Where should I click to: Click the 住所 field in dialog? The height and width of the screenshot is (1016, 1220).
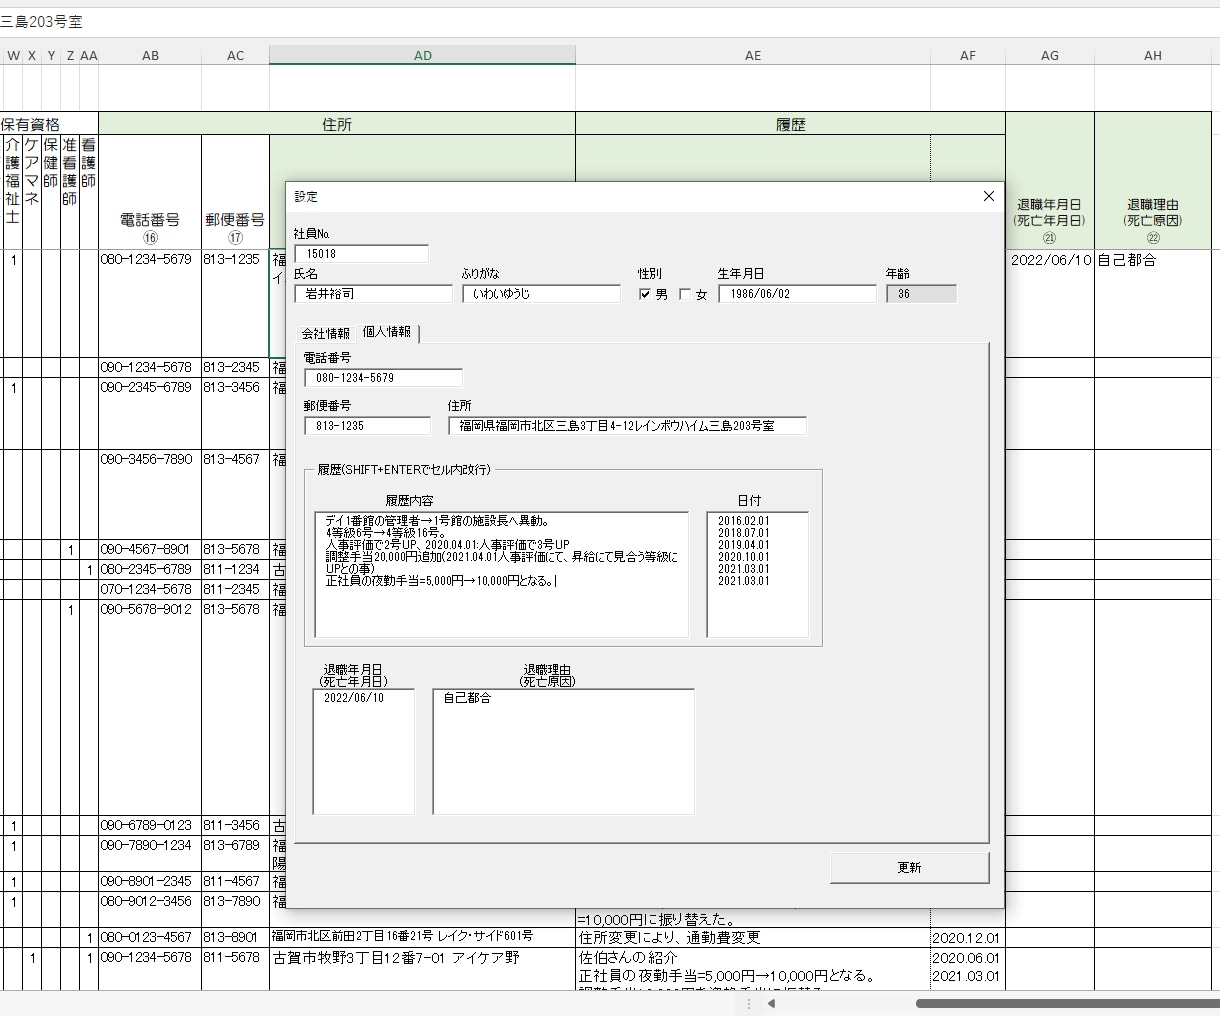pos(627,426)
